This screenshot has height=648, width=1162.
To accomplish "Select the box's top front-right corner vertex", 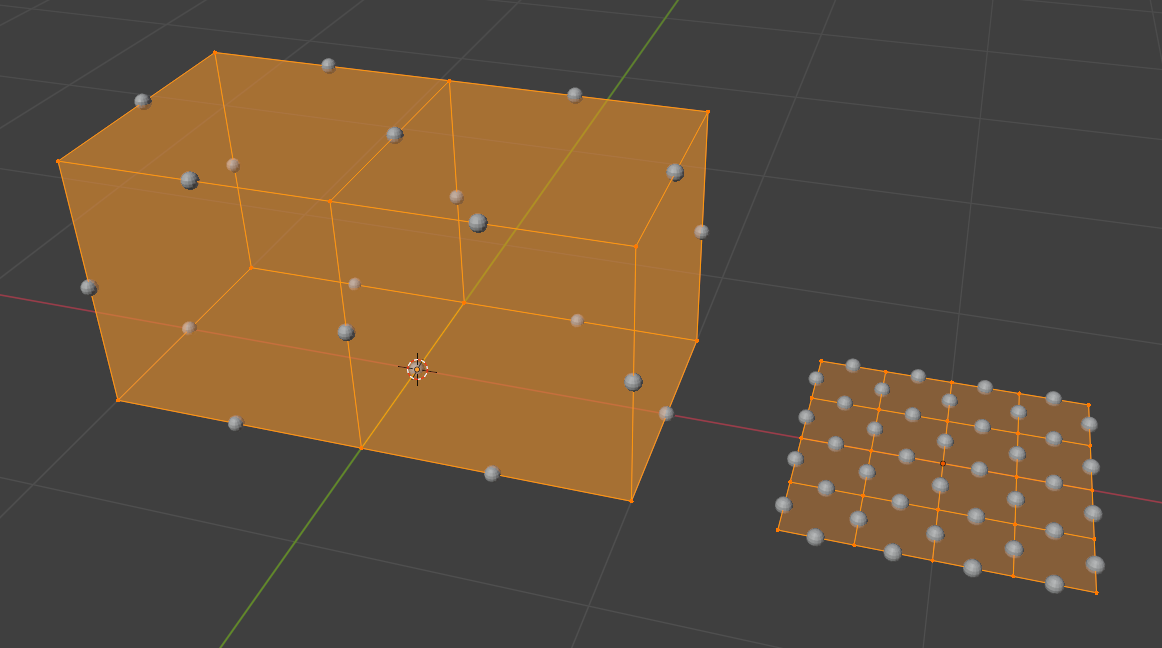I will pos(636,245).
